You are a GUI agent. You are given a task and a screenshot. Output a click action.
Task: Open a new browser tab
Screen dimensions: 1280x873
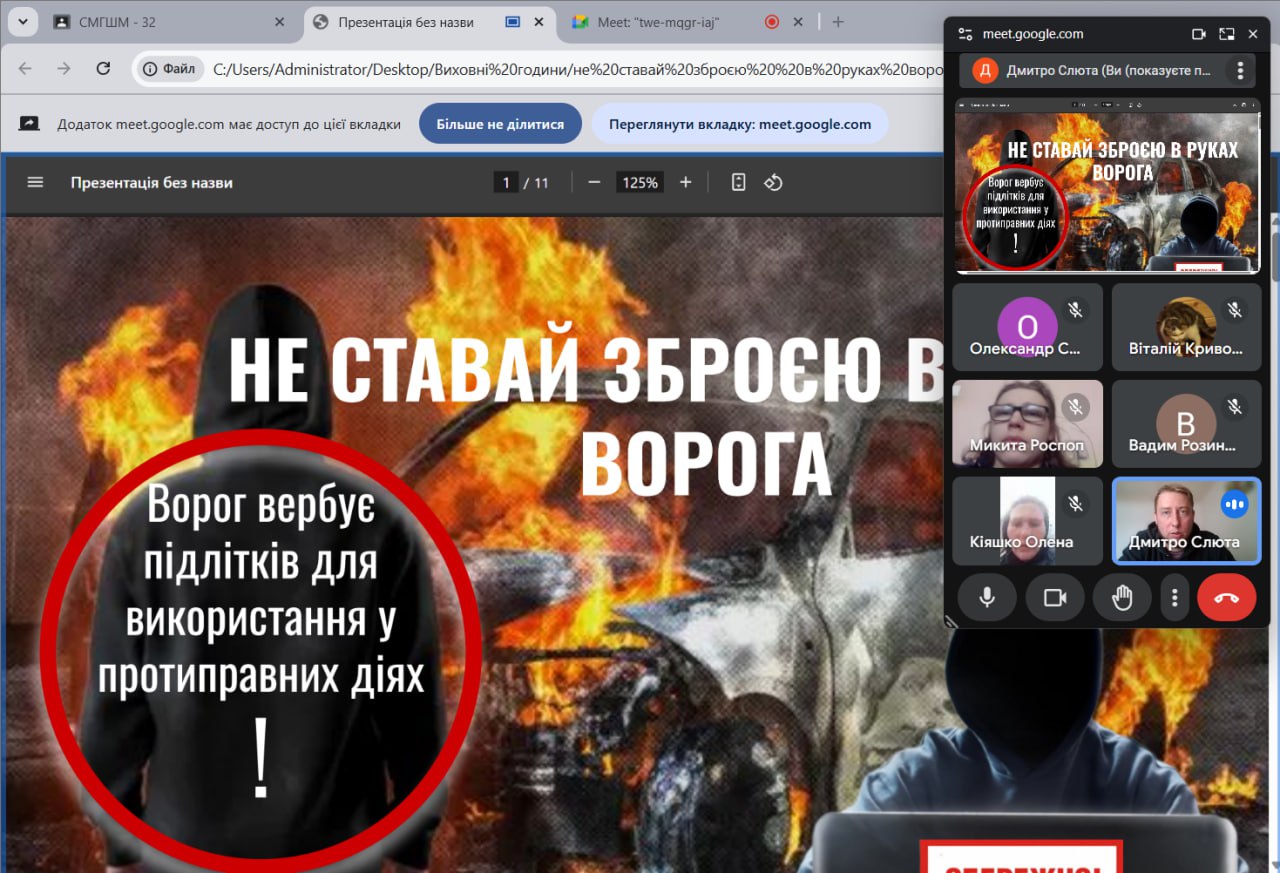click(x=838, y=22)
